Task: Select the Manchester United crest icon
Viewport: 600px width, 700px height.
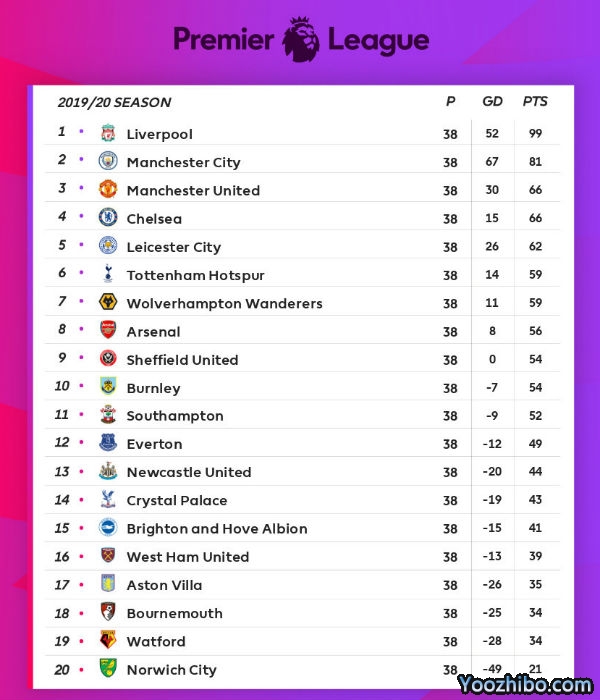Action: pyautogui.click(x=108, y=189)
